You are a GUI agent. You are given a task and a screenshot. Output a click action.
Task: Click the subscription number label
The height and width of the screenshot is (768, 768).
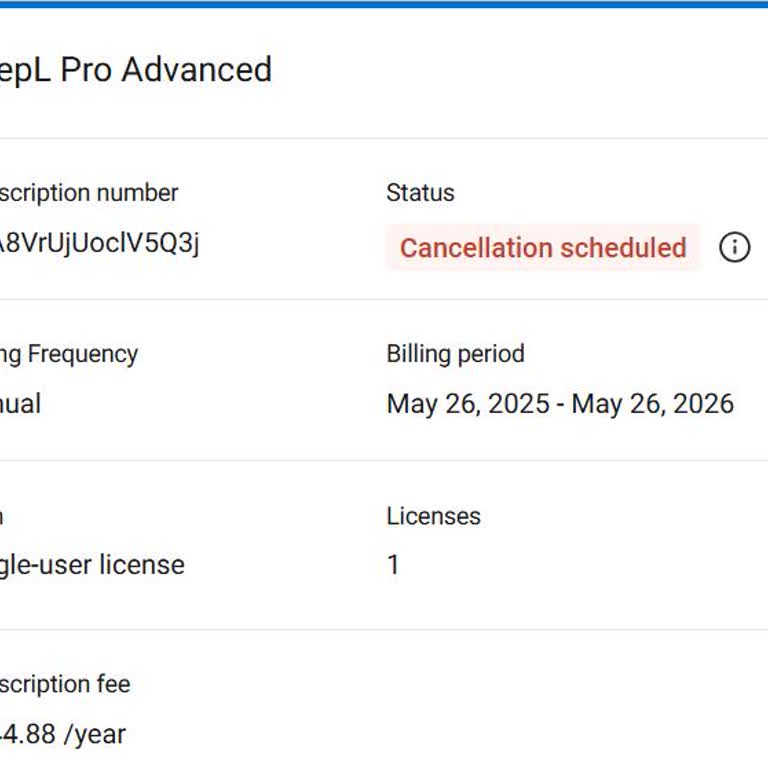pos(89,192)
